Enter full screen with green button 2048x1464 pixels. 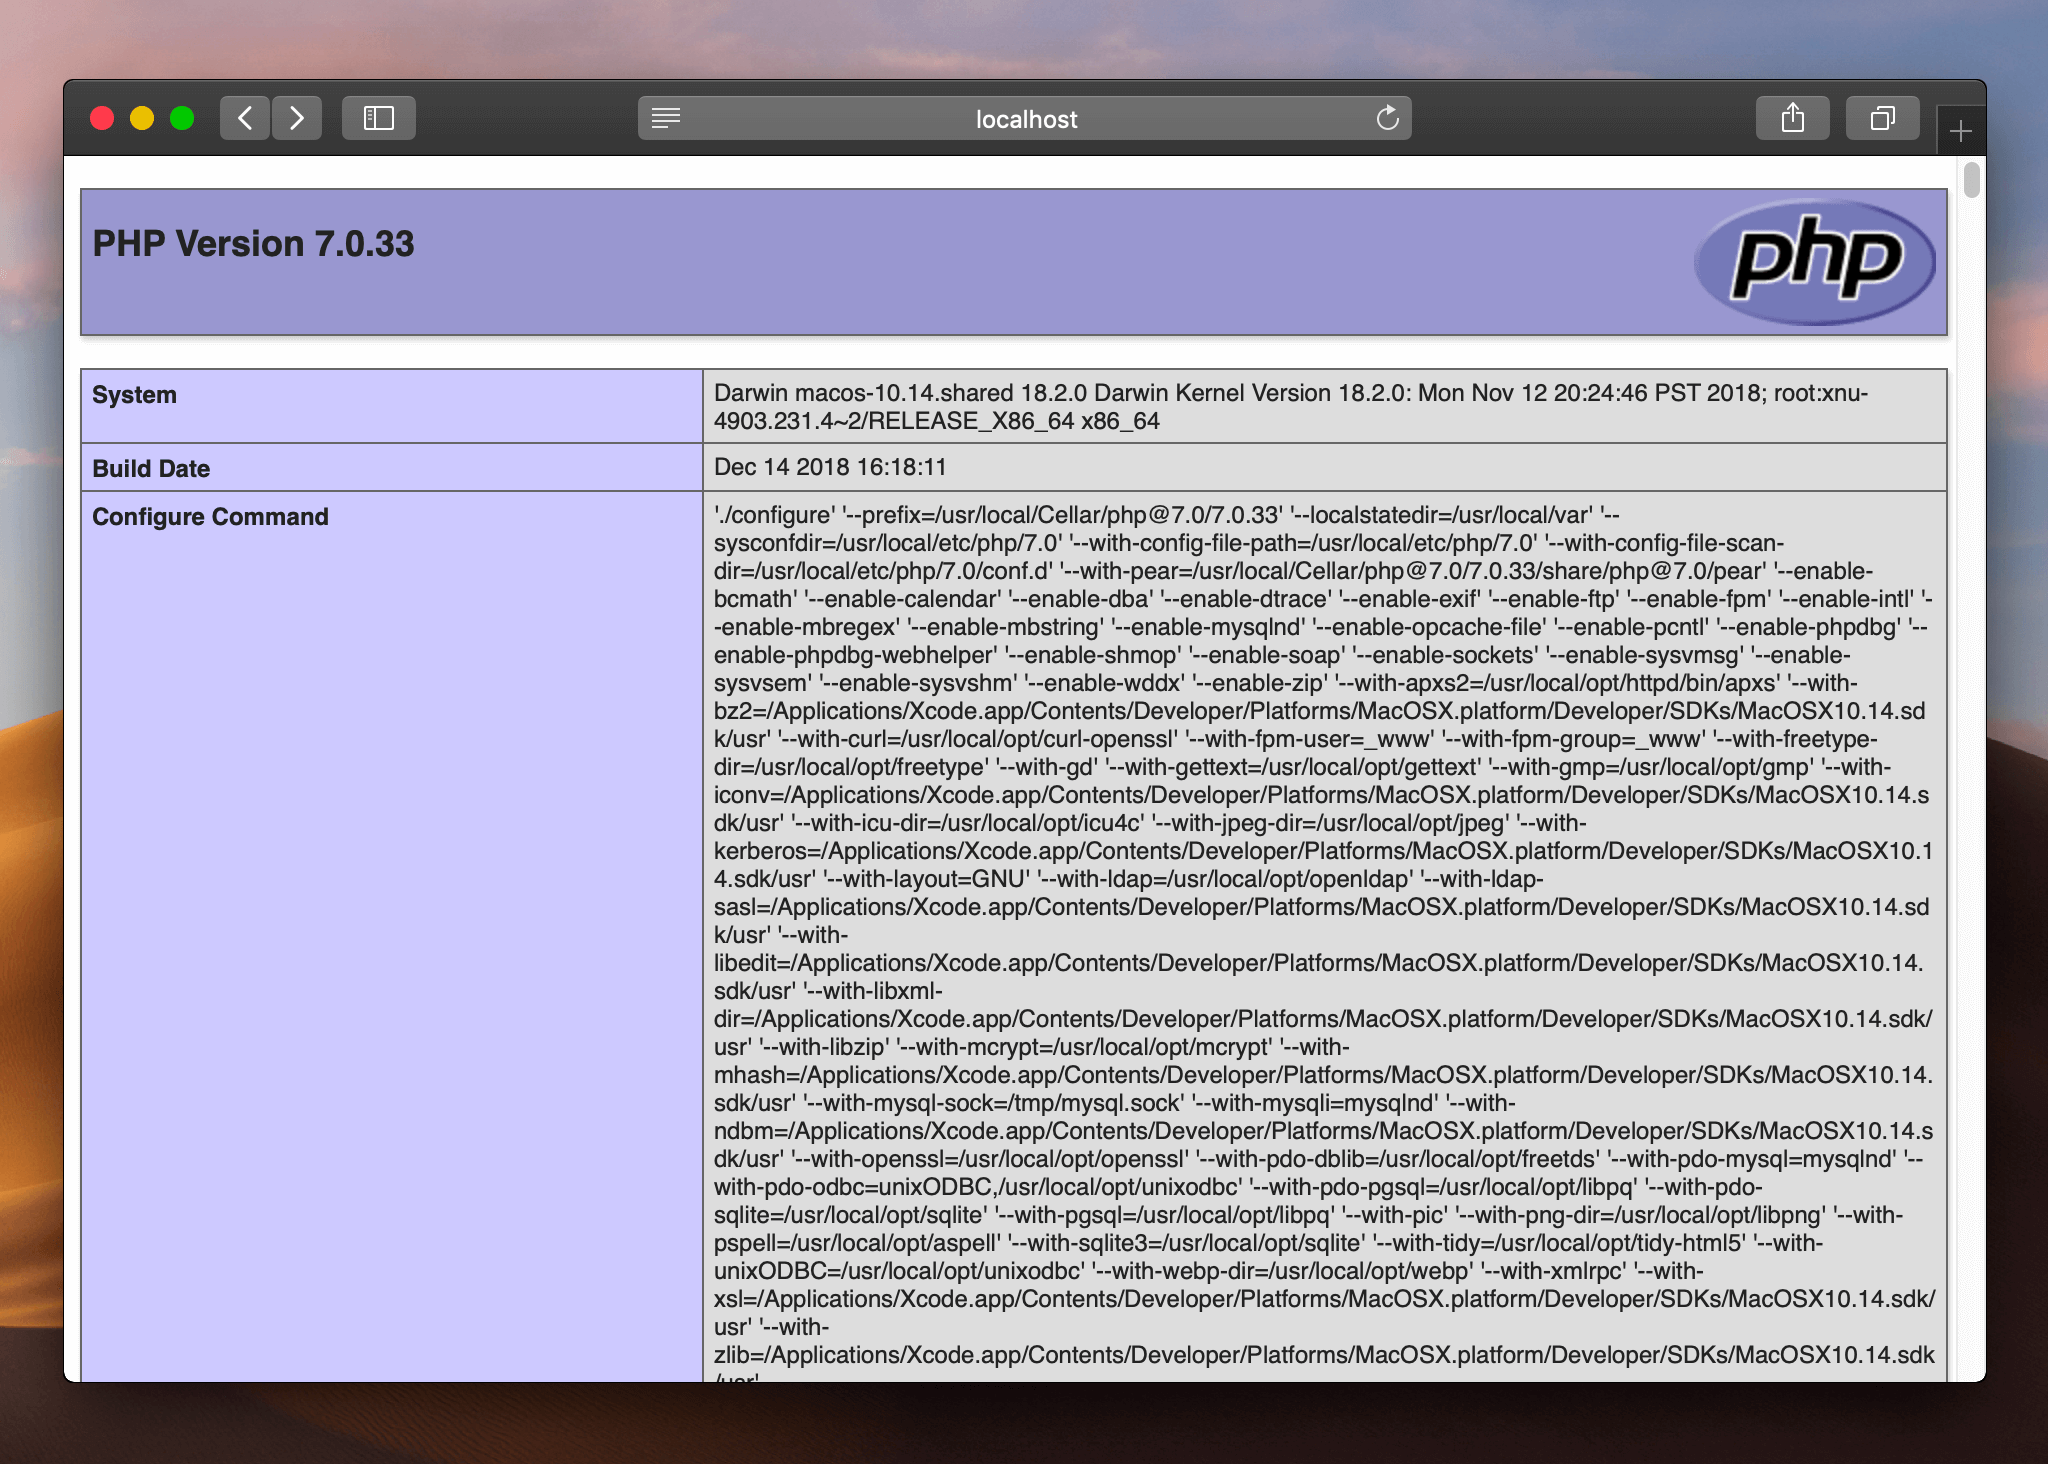182,119
